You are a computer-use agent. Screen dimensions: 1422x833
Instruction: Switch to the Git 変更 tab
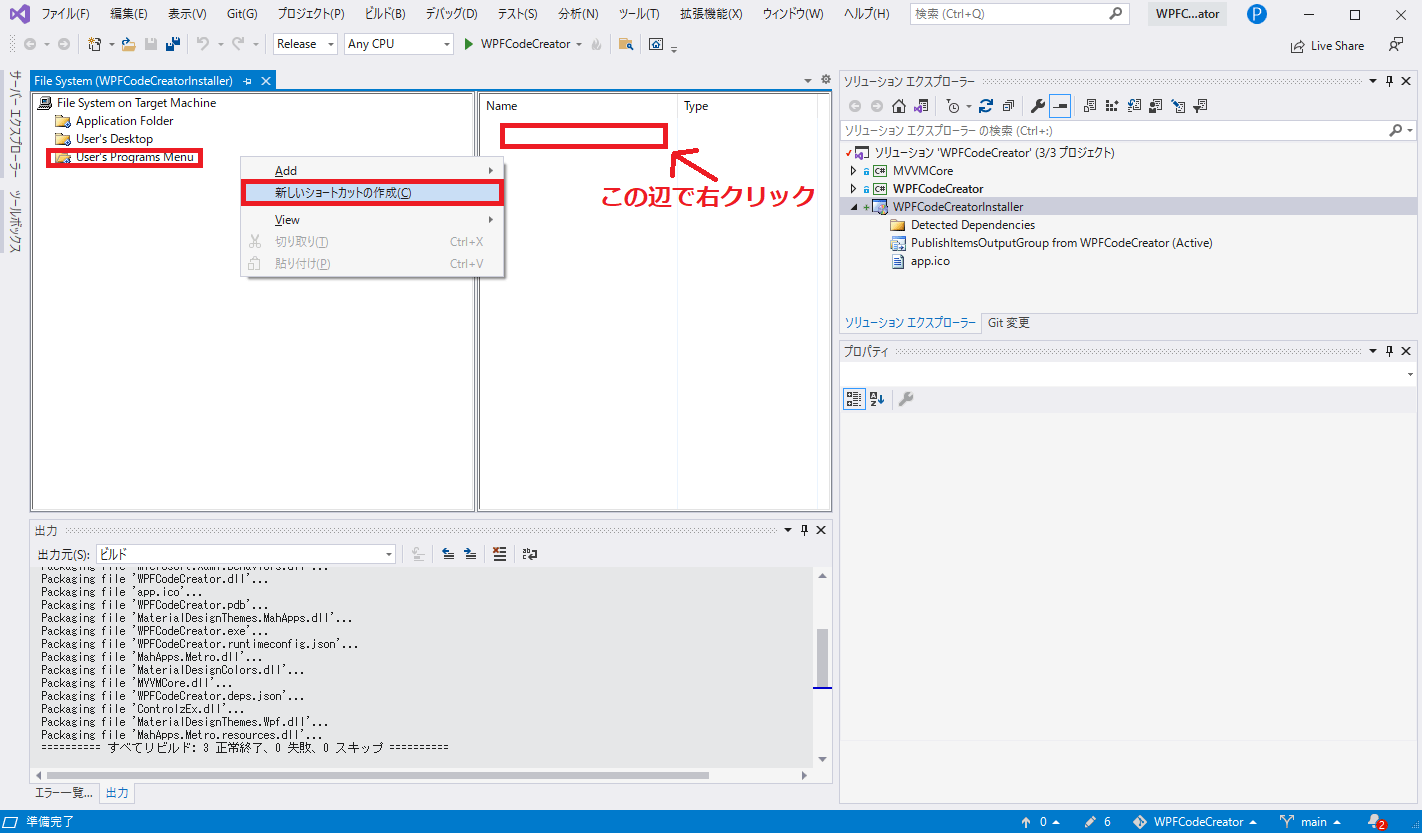pyautogui.click(x=1008, y=323)
